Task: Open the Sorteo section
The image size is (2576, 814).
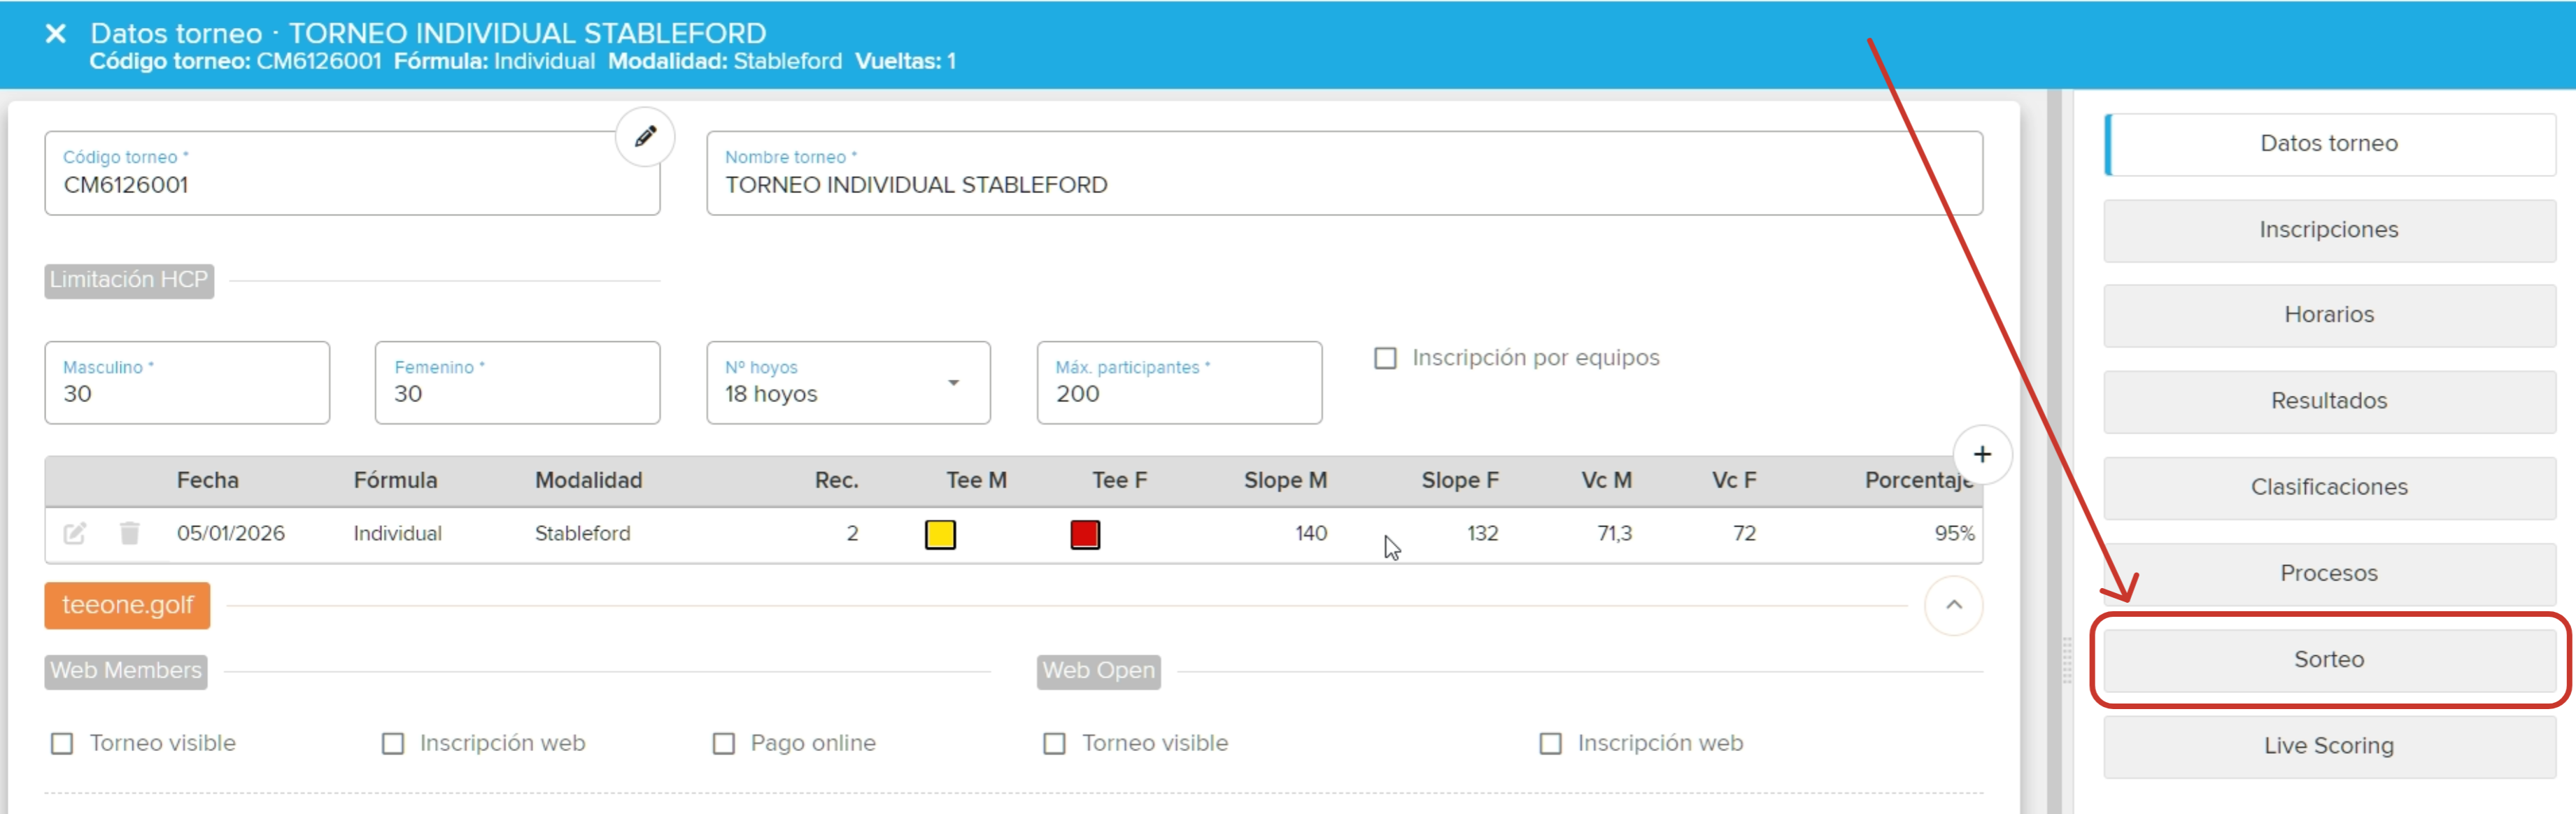Action: (2328, 659)
